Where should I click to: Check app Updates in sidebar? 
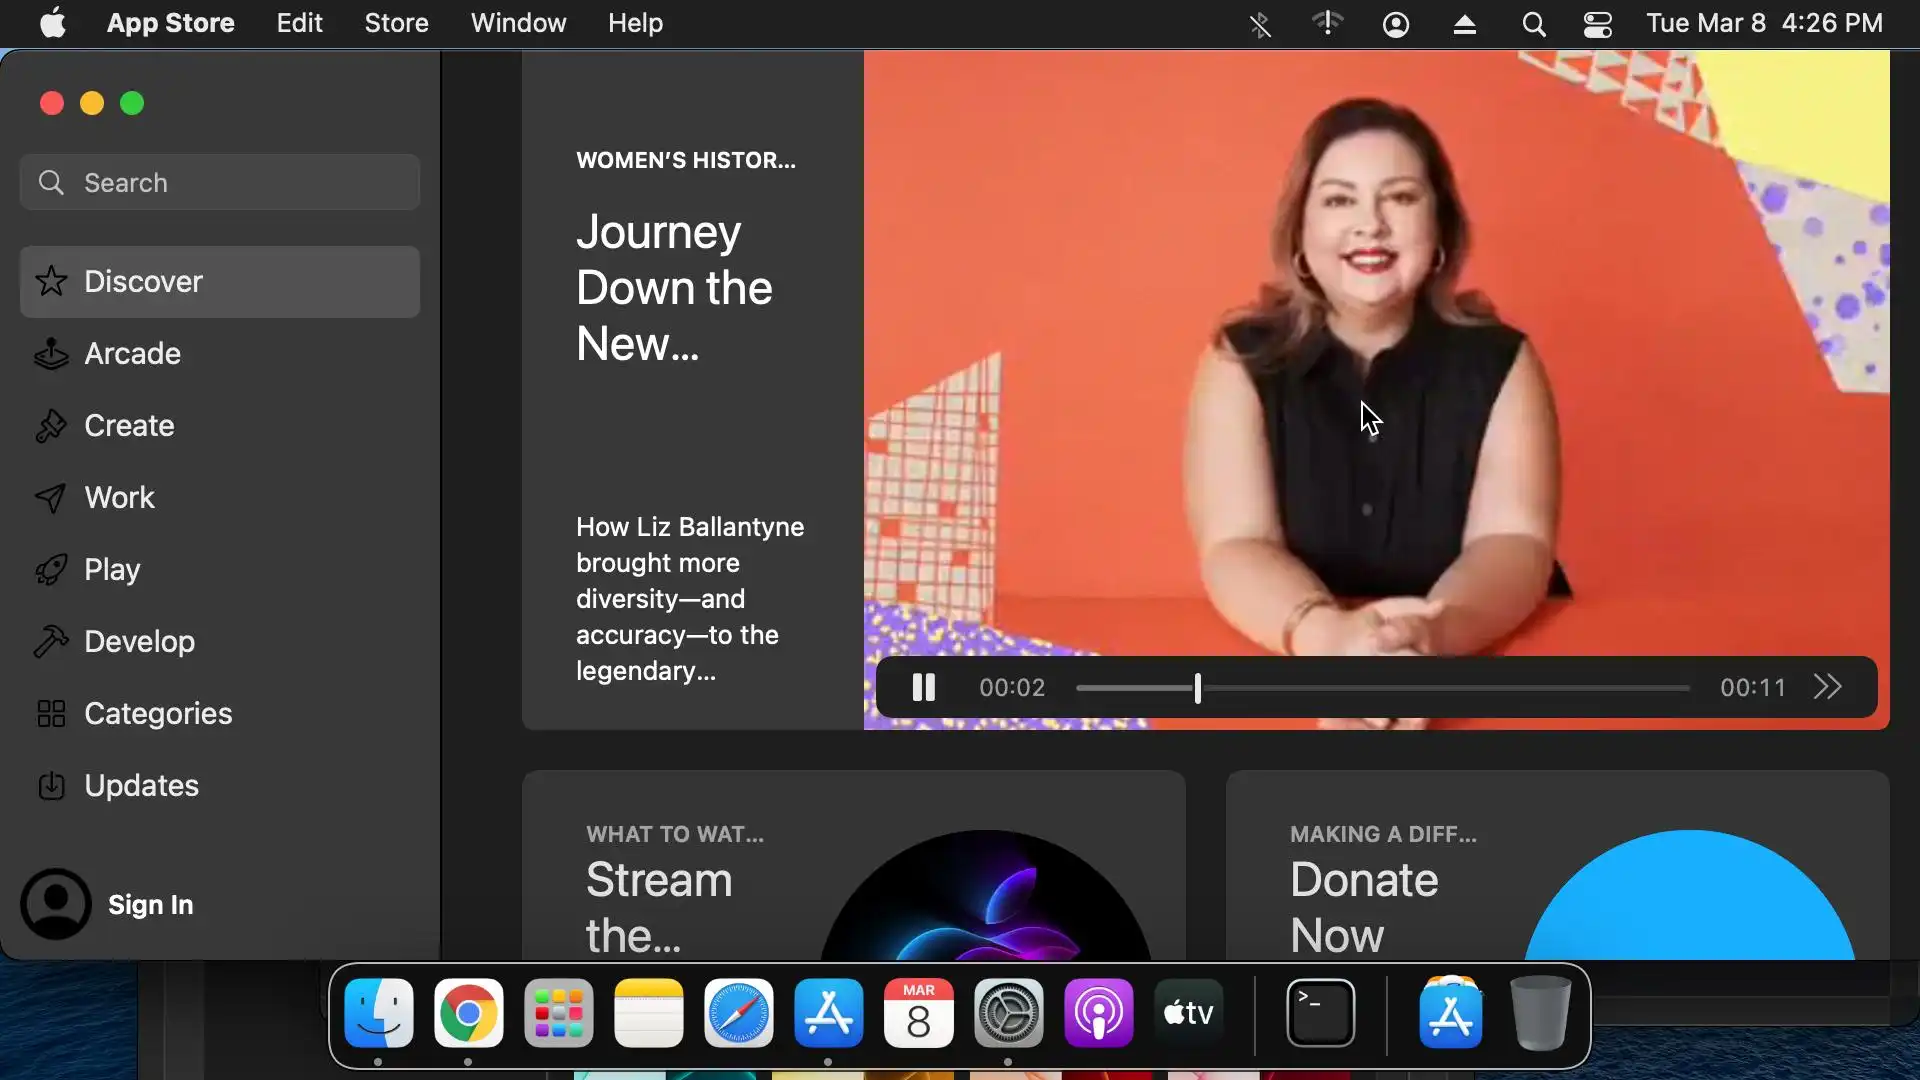coord(141,786)
